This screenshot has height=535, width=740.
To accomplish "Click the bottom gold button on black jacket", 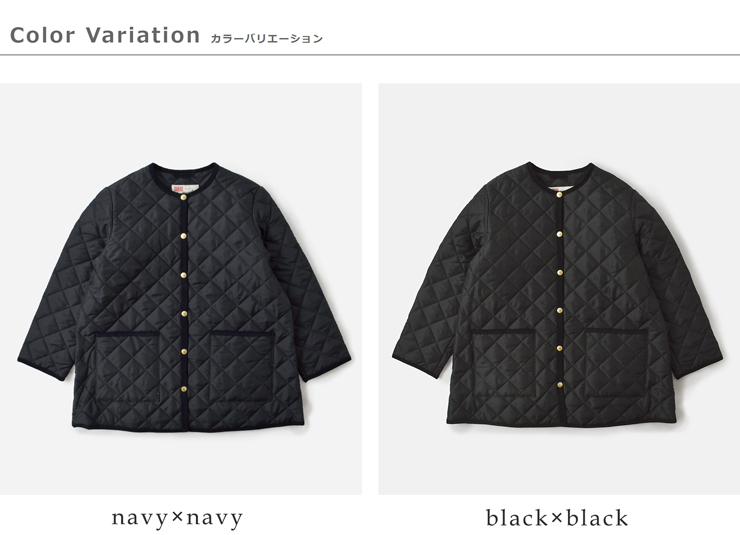I will point(560,385).
